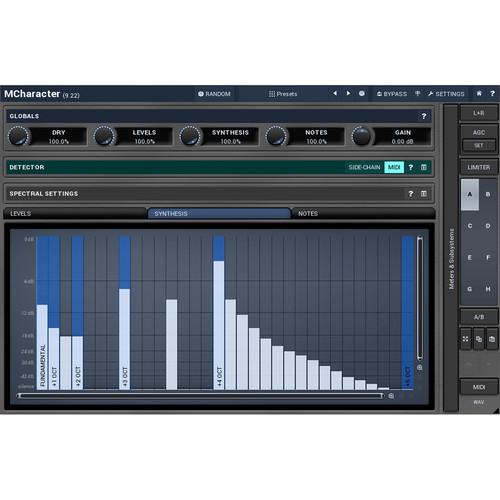Go to next preset arrow
This screenshot has height=500, width=500.
(348, 93)
